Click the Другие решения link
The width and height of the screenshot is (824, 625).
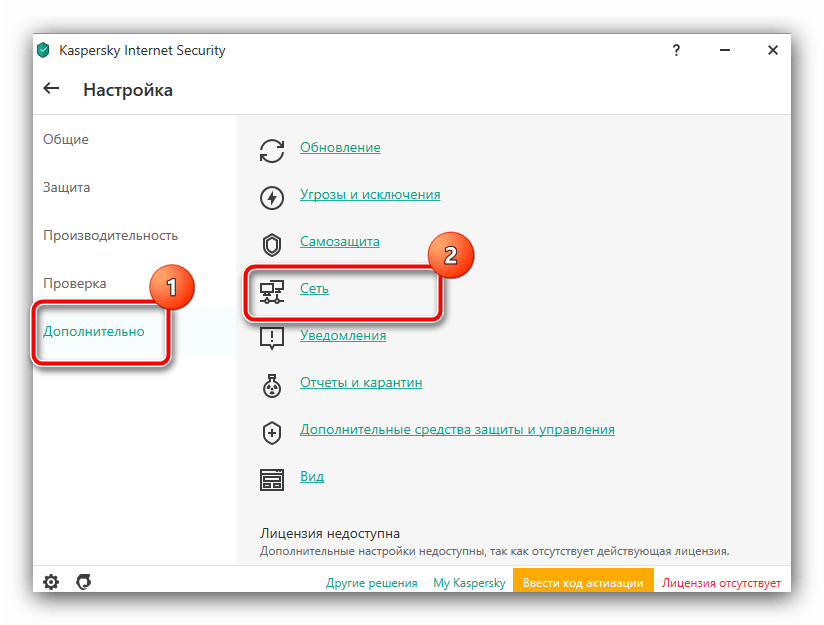(x=372, y=583)
